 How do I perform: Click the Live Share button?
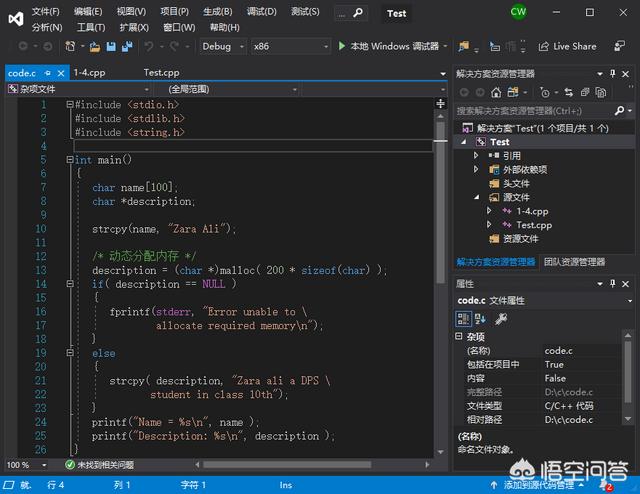(567, 47)
